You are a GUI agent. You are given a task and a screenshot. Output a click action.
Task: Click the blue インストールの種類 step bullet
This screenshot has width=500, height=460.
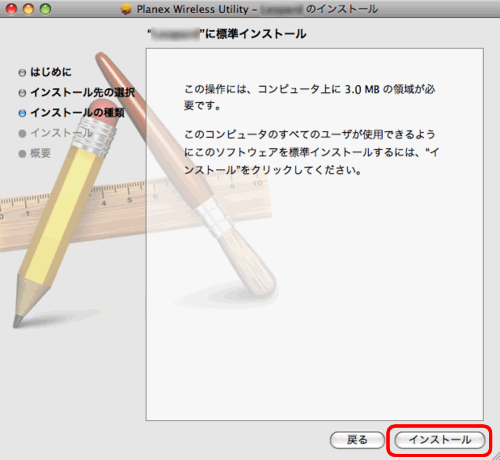point(22,113)
